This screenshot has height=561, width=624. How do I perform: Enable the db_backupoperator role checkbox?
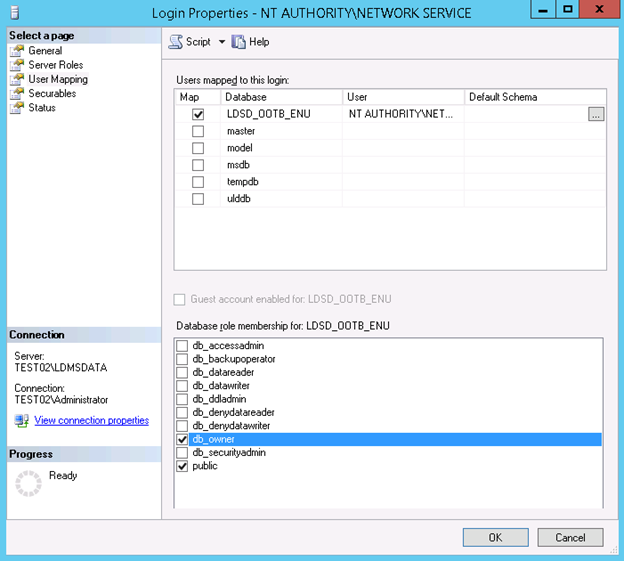(182, 359)
